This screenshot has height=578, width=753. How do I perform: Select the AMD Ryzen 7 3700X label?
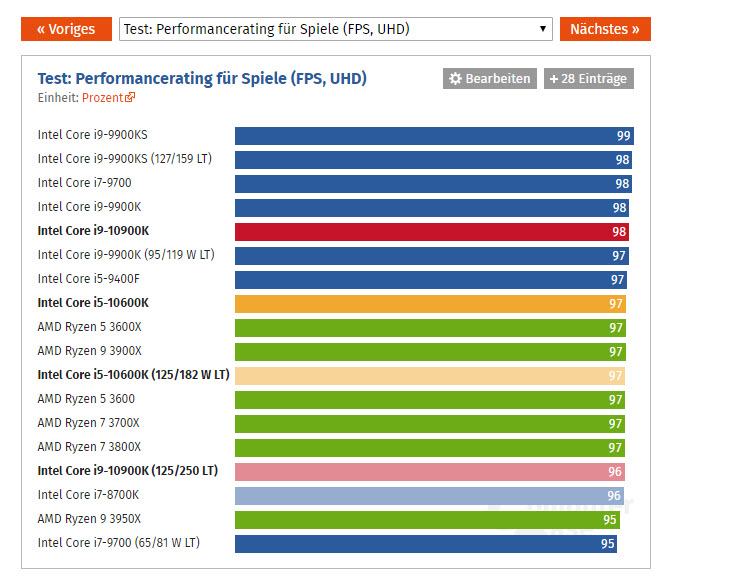[x=88, y=423]
